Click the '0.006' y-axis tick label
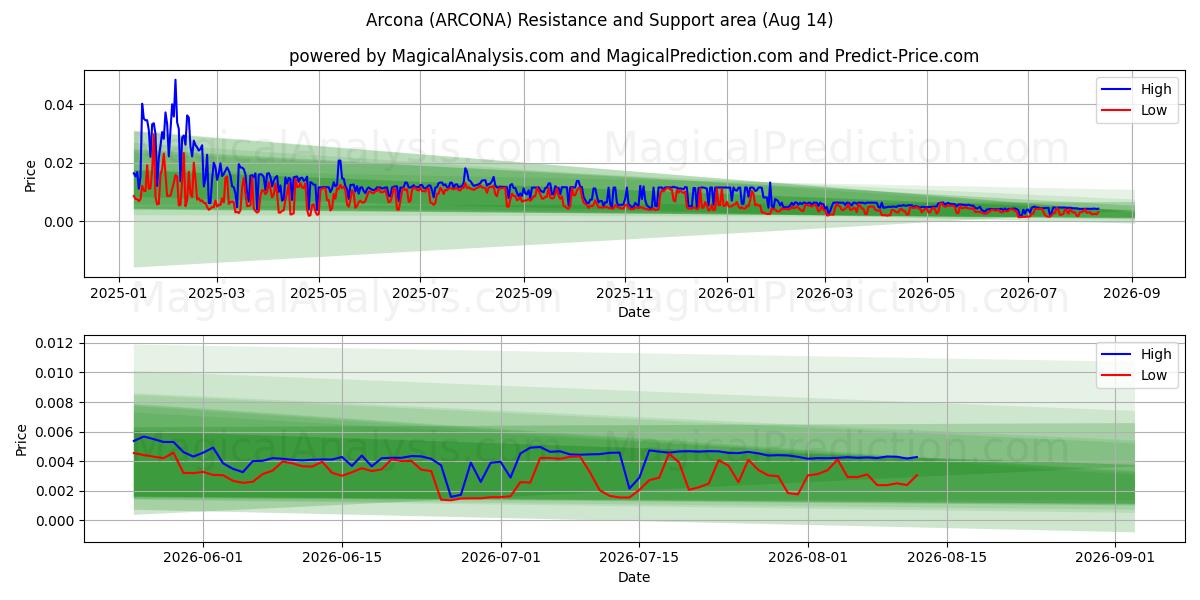Screen dimensions: 1200x600 (56, 432)
